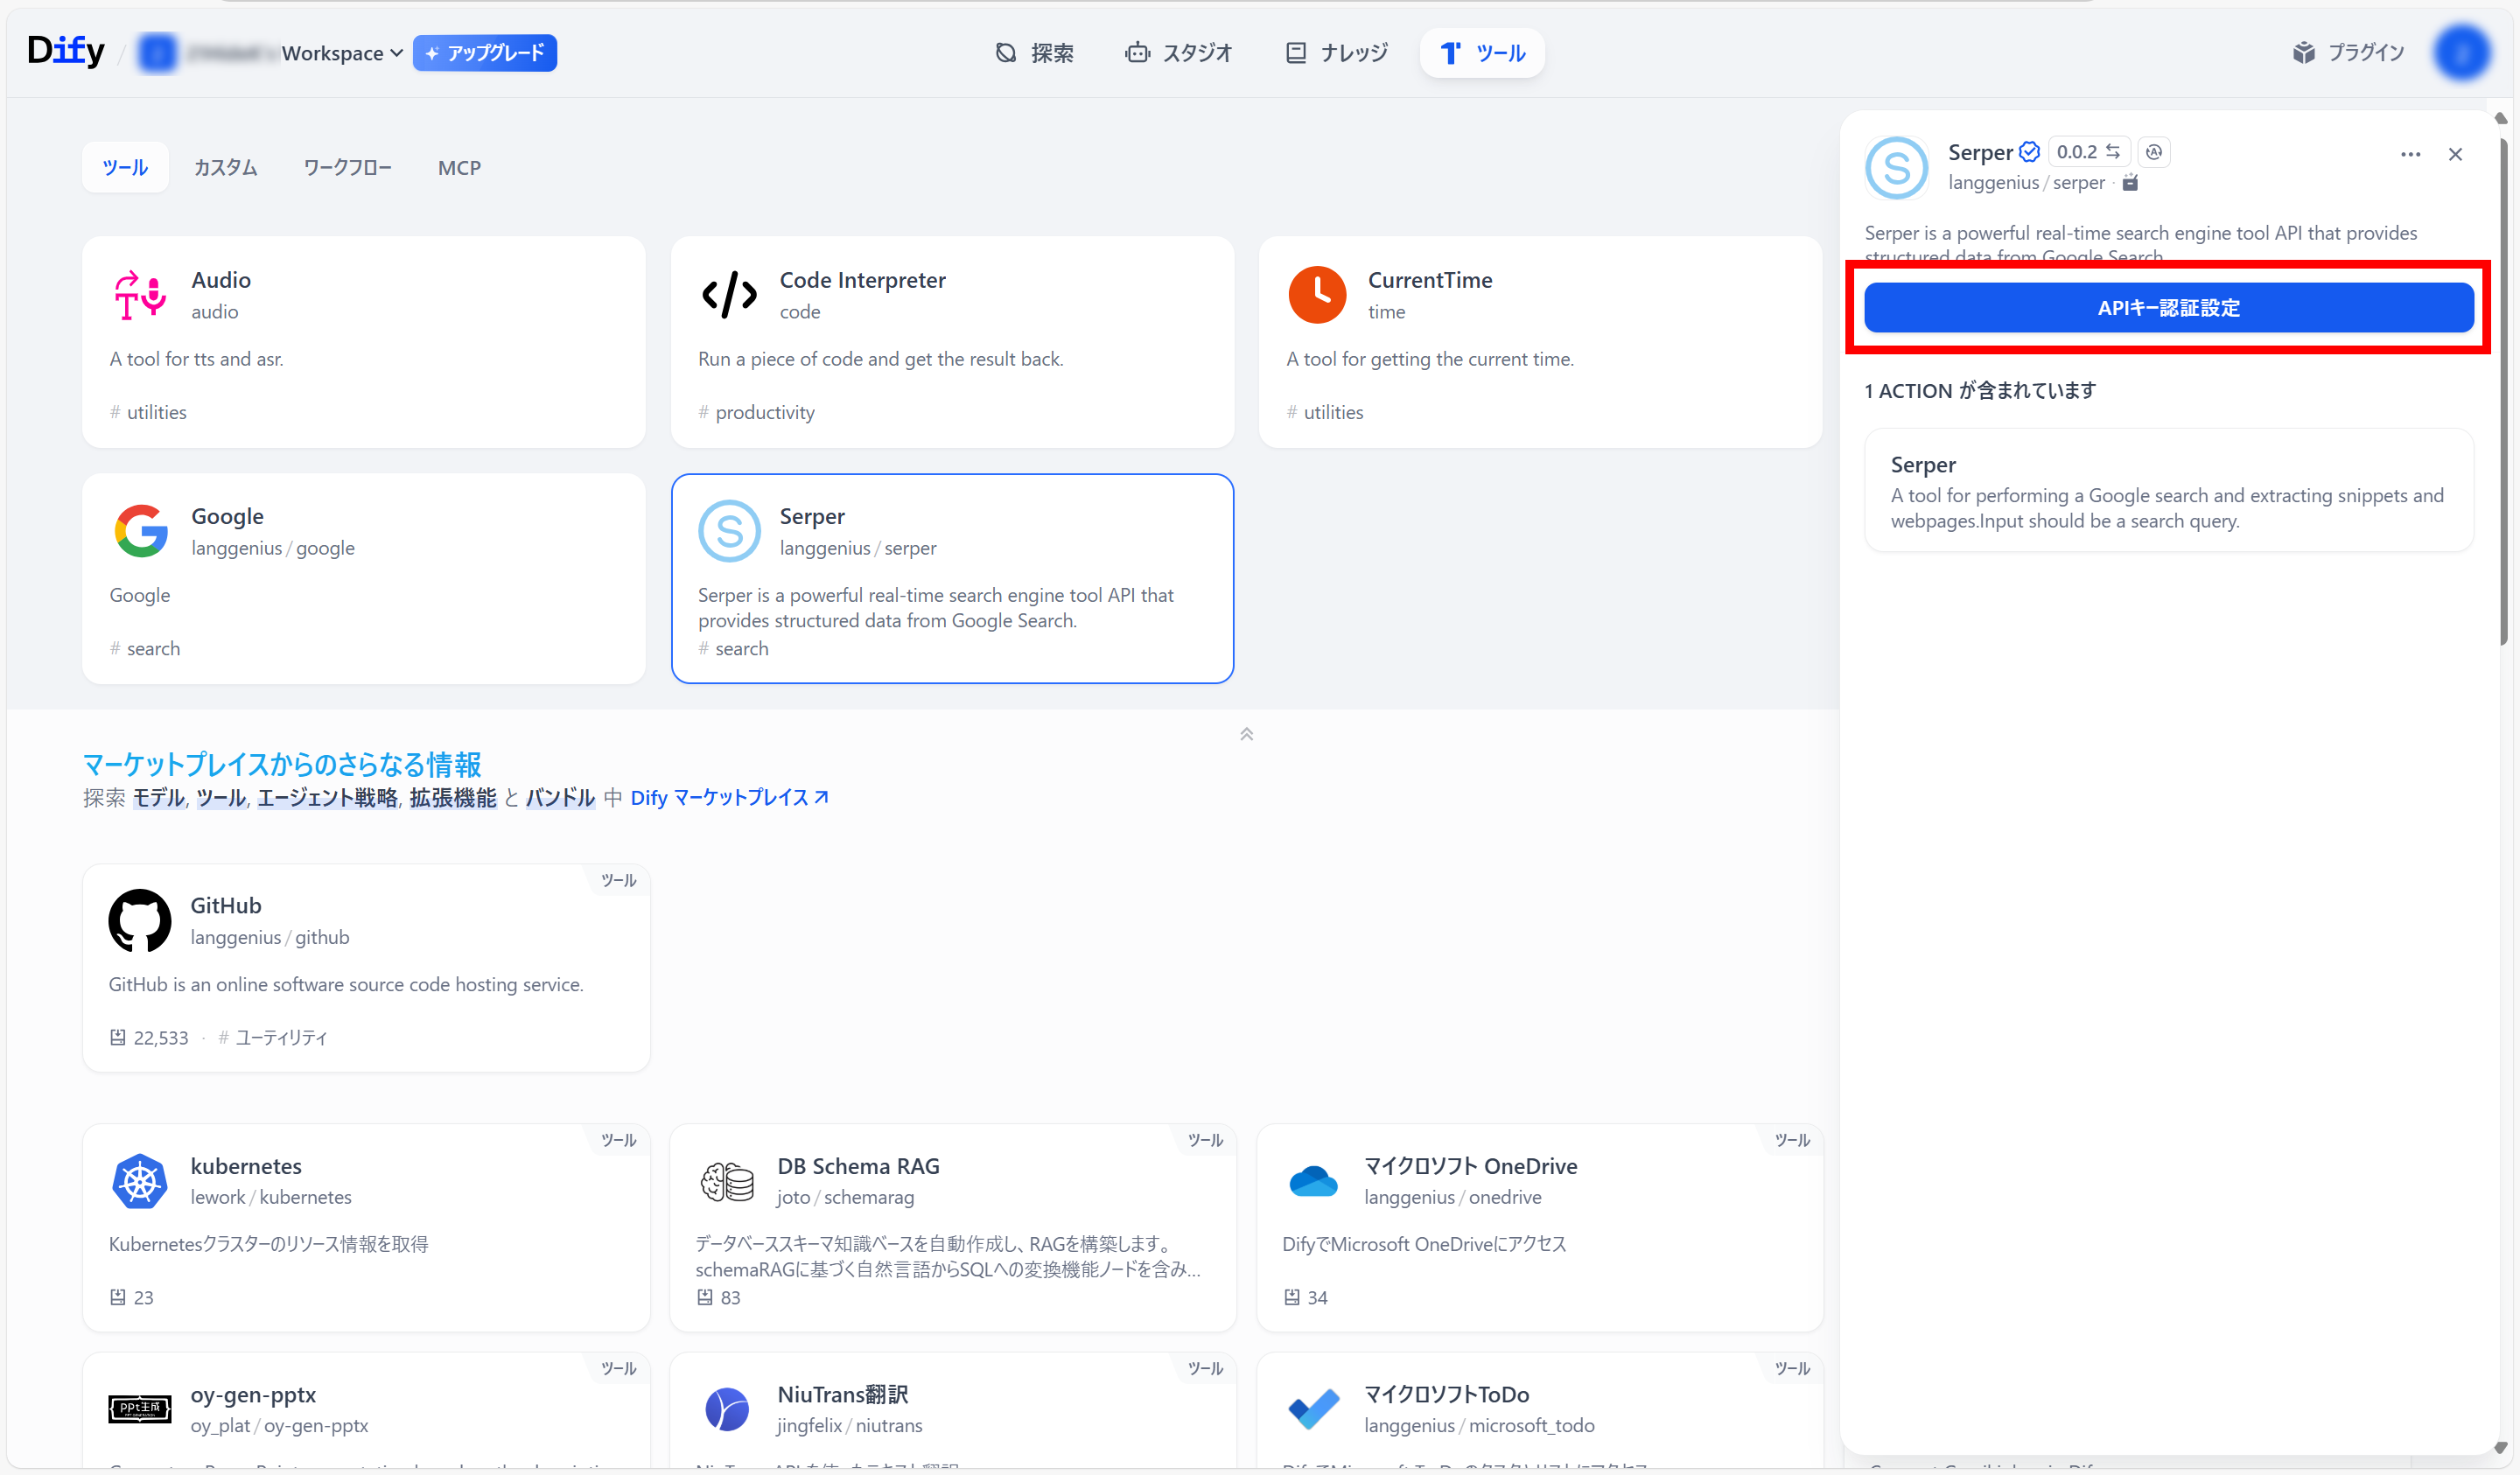The image size is (2520, 1475).
Task: Switch to the MCP tab
Action: click(x=459, y=167)
